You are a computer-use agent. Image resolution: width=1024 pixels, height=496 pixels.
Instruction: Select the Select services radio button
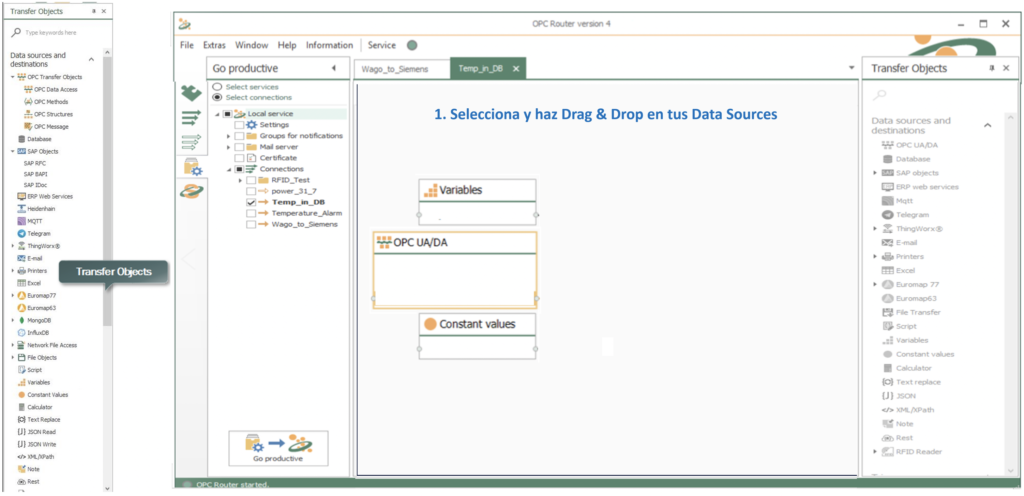tap(217, 87)
